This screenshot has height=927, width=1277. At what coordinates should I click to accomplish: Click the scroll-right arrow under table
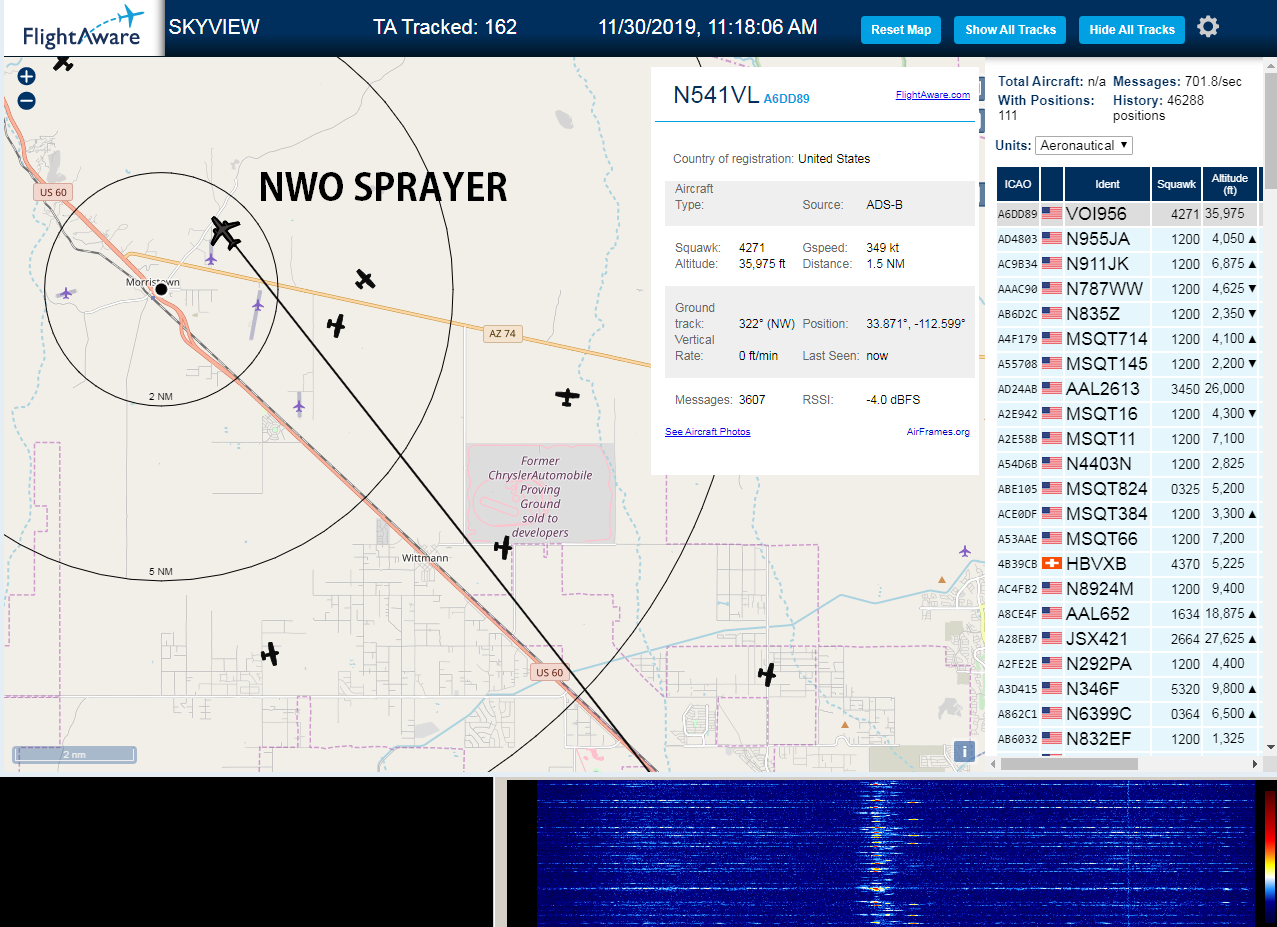[1255, 764]
